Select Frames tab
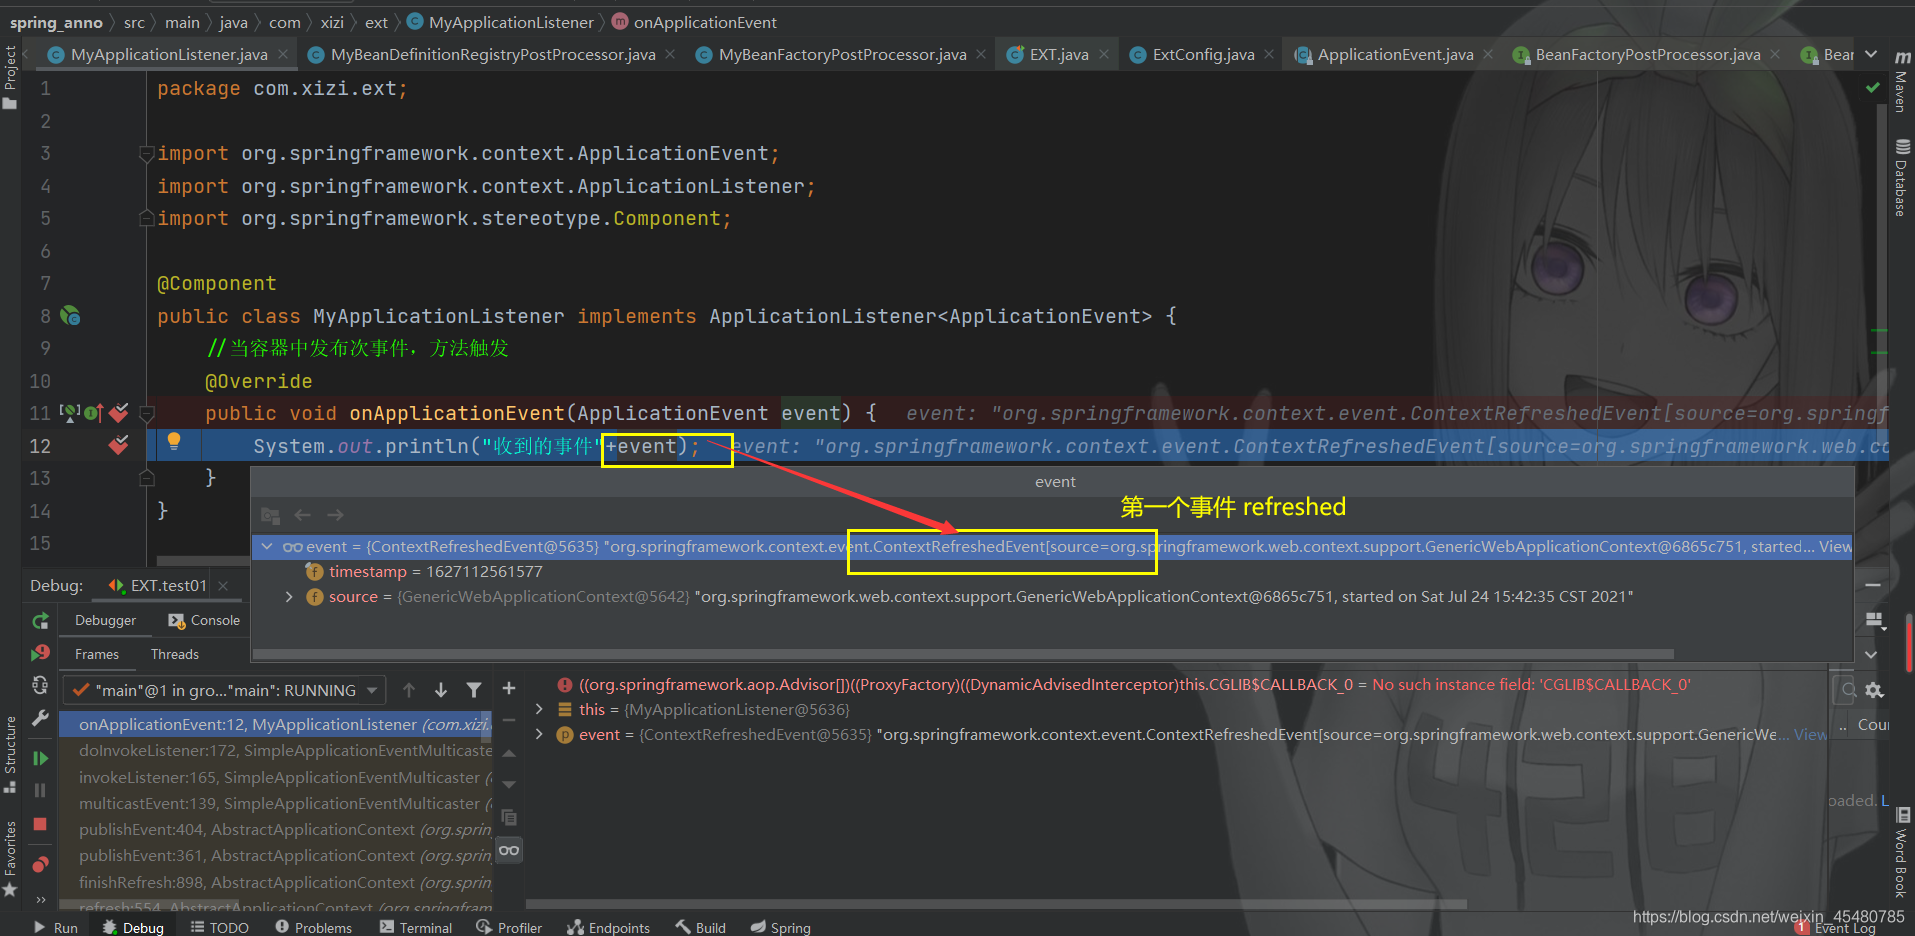 pos(97,654)
